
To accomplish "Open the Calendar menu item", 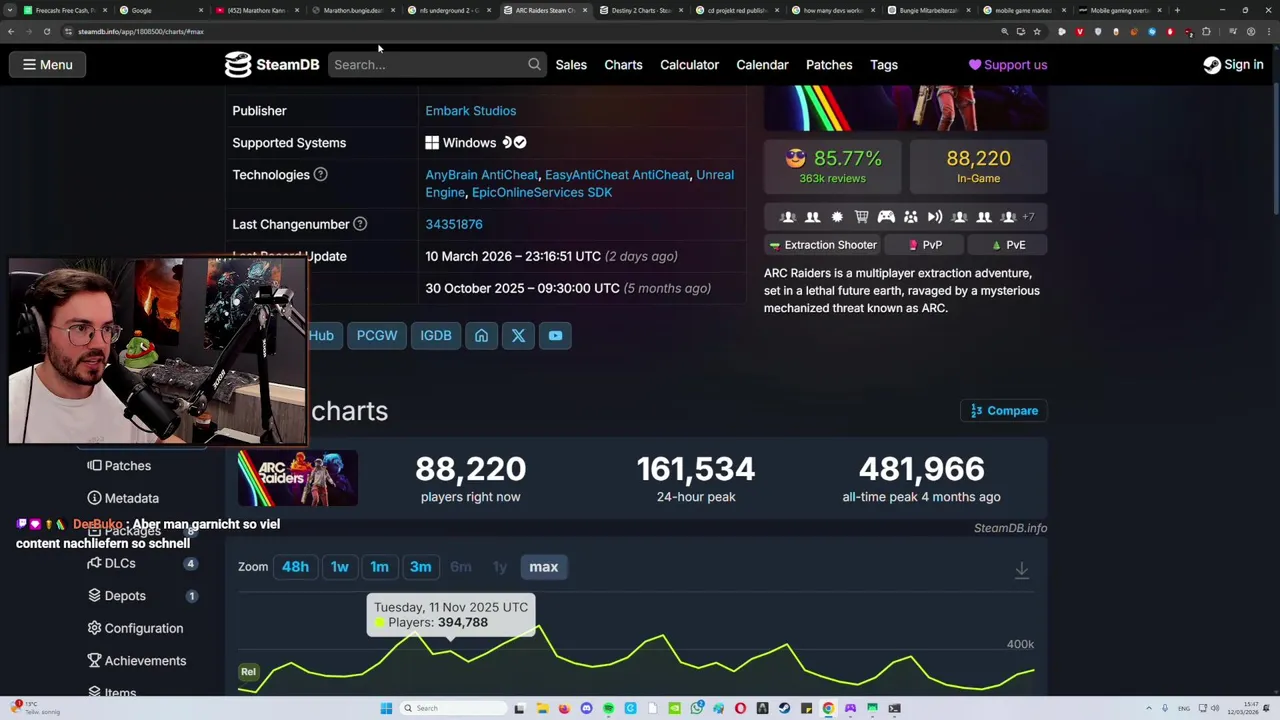I will click(x=762, y=65).
